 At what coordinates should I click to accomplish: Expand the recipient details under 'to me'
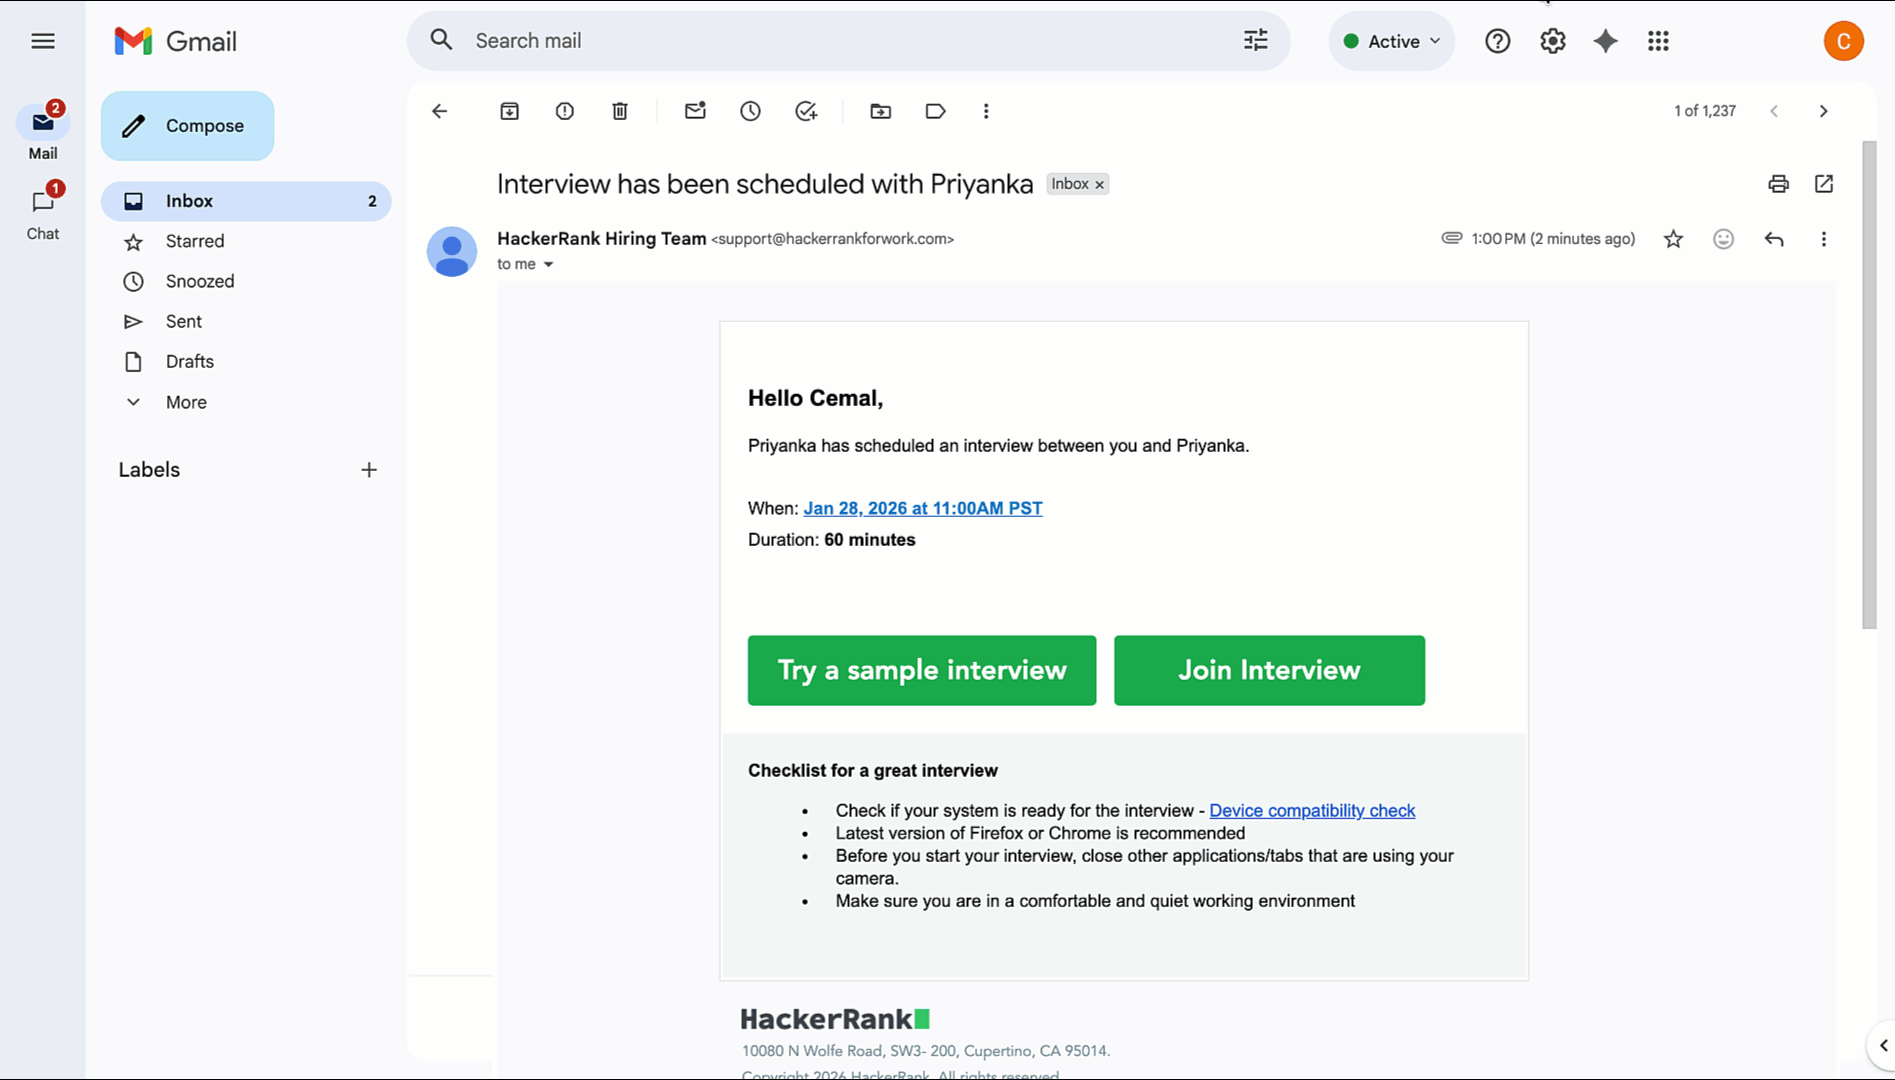[548, 264]
